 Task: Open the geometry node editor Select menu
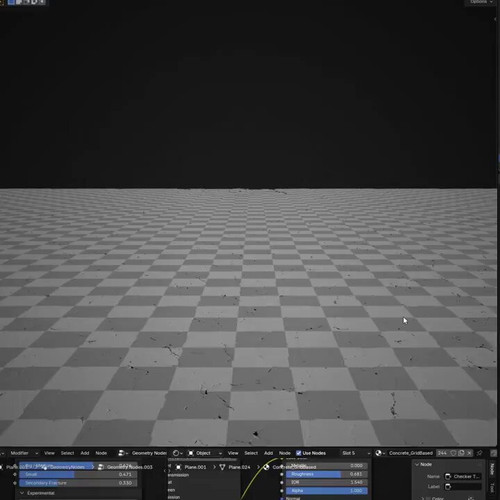67,453
